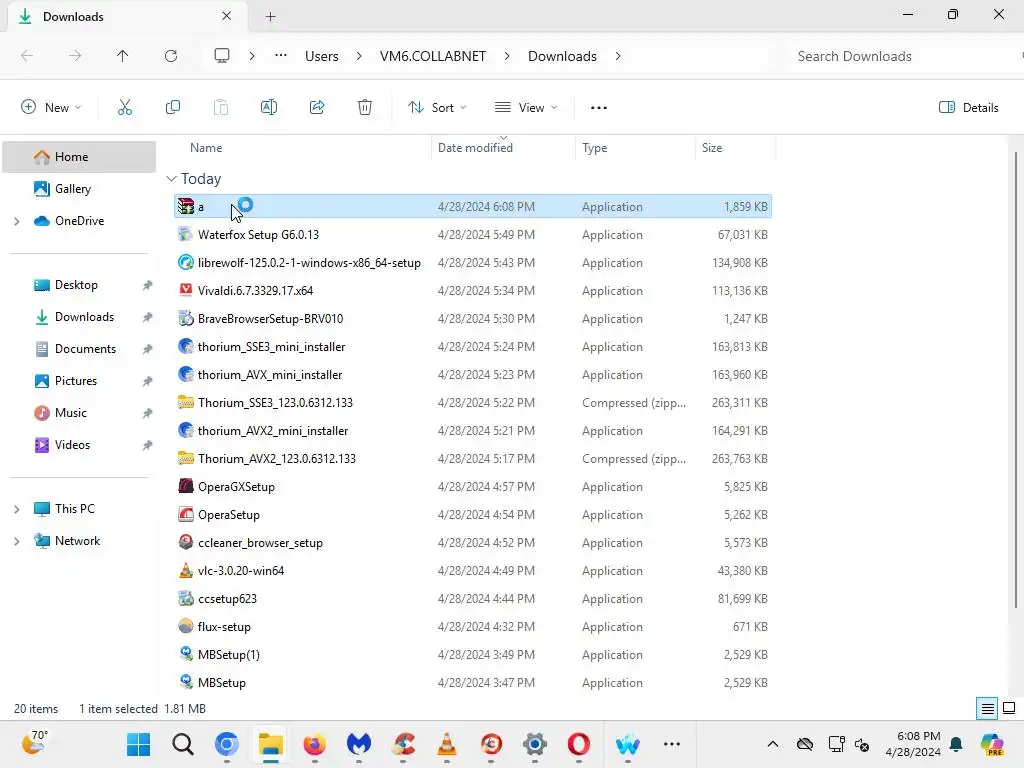The image size is (1024, 768).
Task: Click the Rename icon in toolbar
Action: tap(269, 108)
